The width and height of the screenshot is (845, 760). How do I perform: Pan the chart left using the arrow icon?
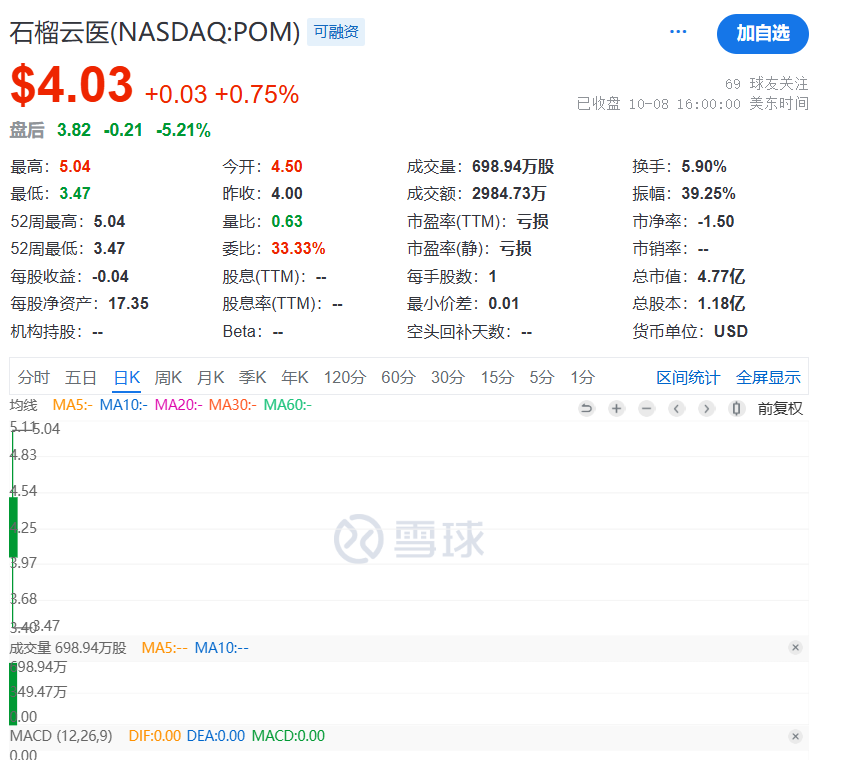click(676, 408)
